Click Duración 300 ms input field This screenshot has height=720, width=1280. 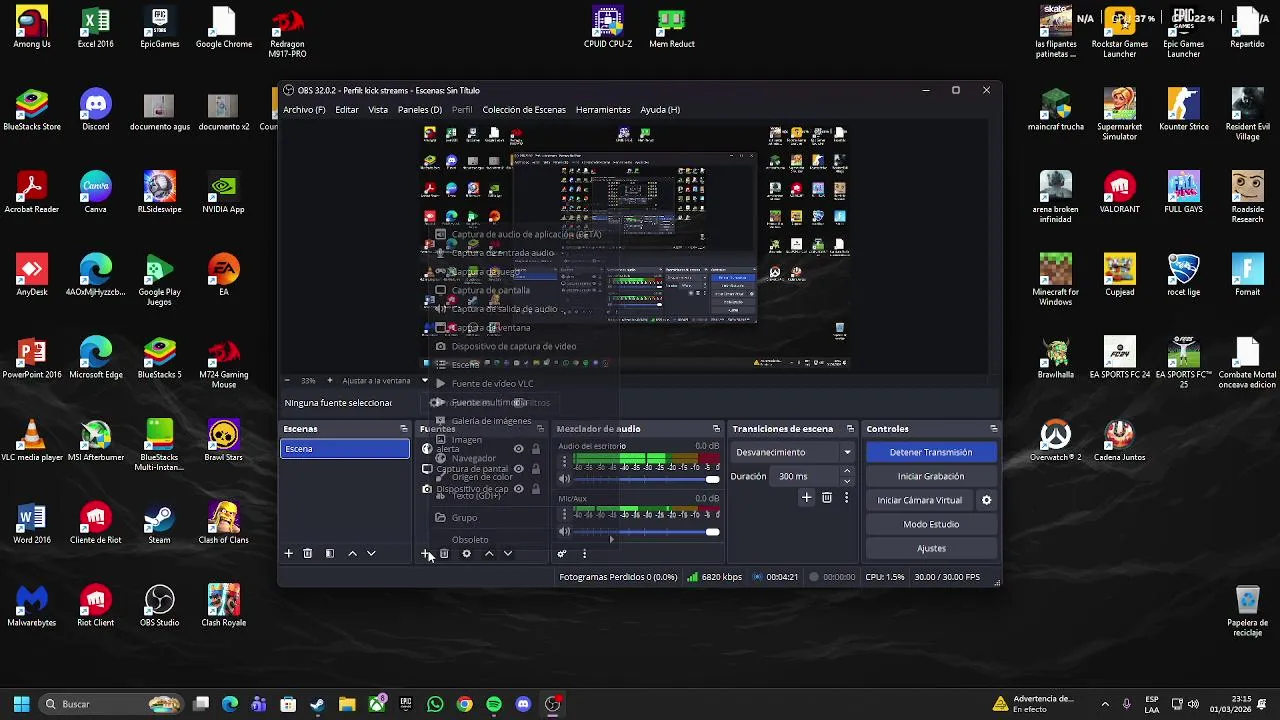(x=806, y=476)
